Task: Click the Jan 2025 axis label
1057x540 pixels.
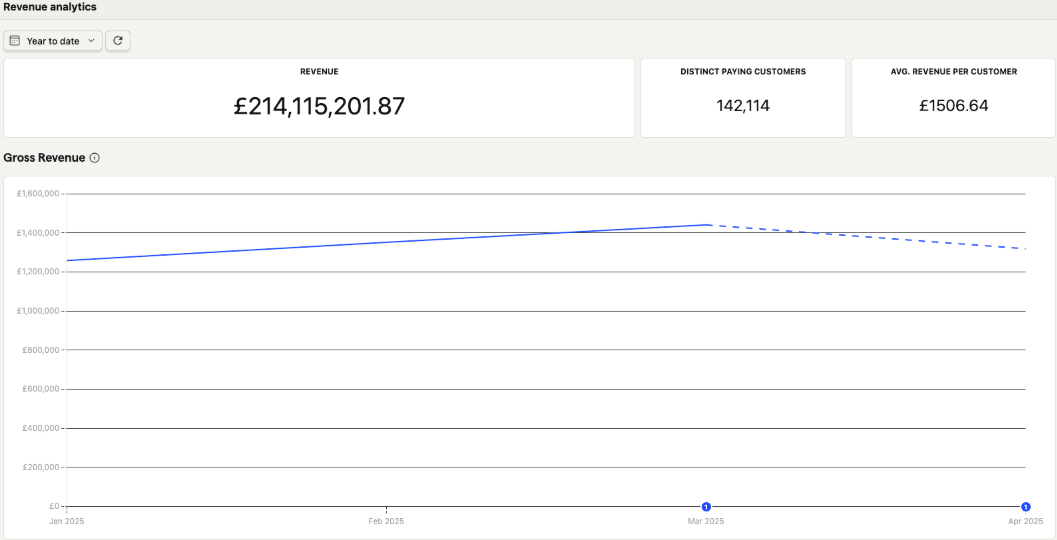Action: pos(67,521)
